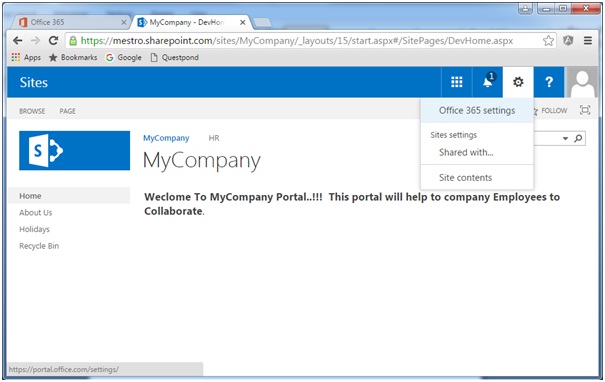Screen dimensions: 605x382
Task: Click the MyCompany page title
Action: click(x=202, y=161)
